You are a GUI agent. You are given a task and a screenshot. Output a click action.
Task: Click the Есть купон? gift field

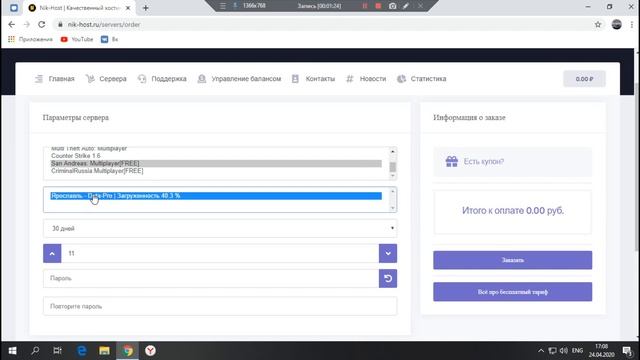coord(513,162)
